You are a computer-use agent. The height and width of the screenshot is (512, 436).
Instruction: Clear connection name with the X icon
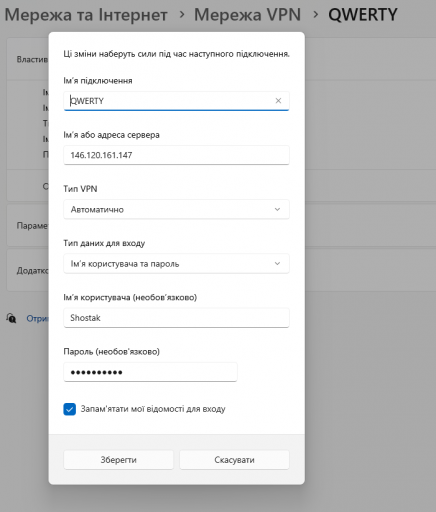pos(278,101)
